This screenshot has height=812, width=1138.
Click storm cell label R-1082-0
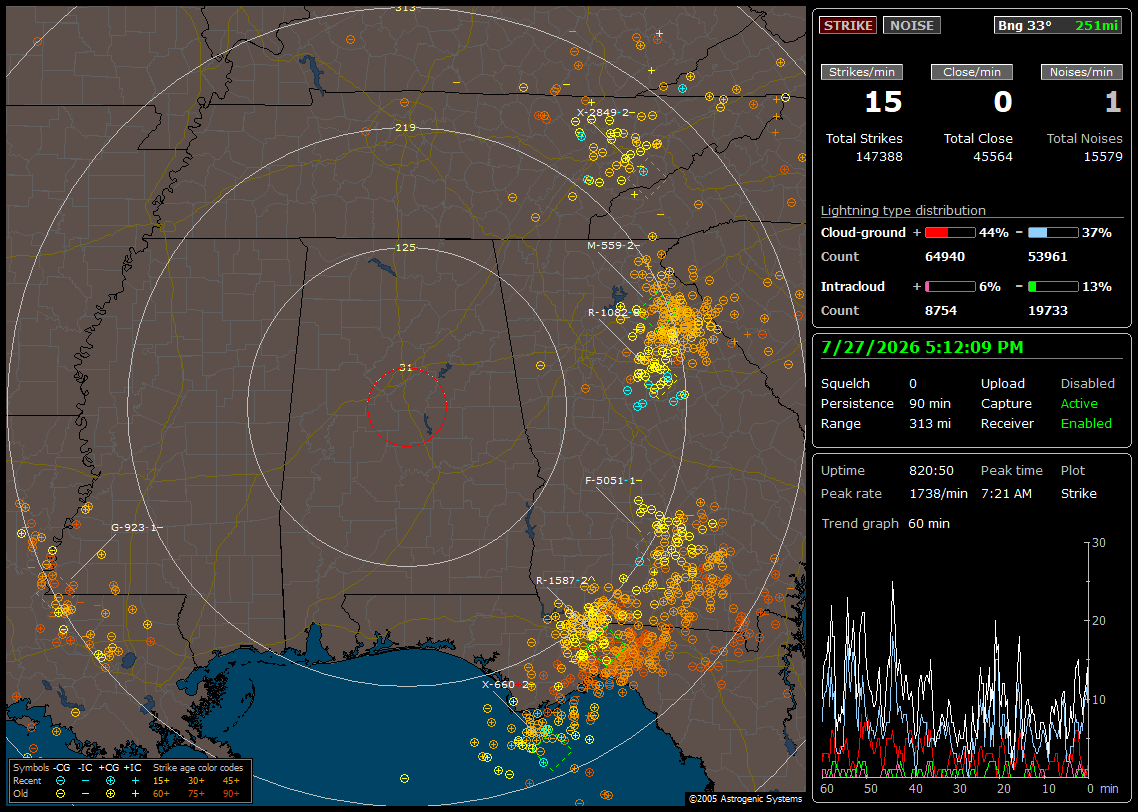click(614, 312)
